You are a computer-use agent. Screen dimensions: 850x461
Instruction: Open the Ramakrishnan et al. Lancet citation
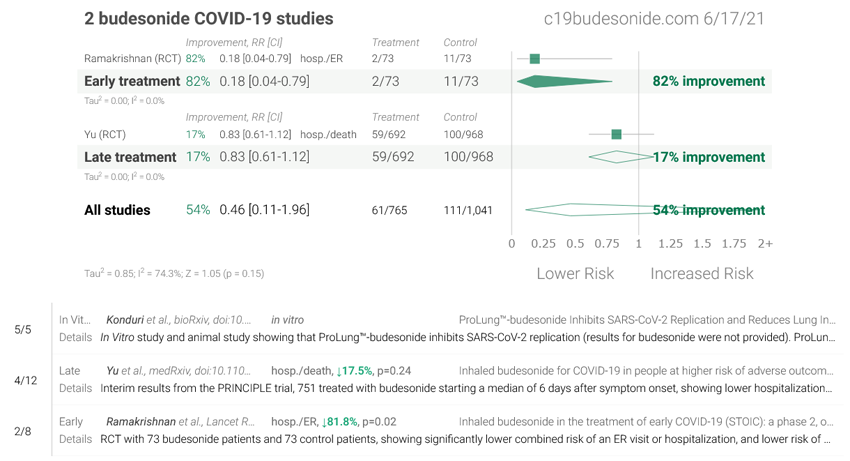180,422
